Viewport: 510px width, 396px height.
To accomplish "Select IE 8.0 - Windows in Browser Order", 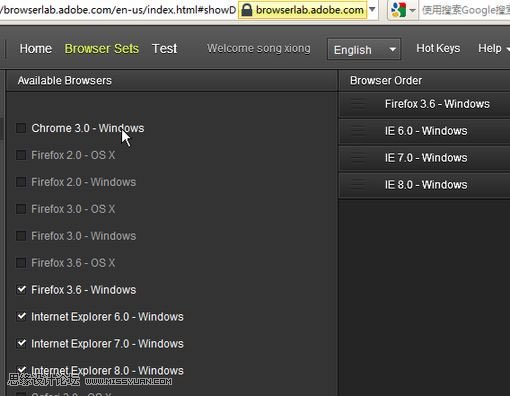I will [424, 185].
